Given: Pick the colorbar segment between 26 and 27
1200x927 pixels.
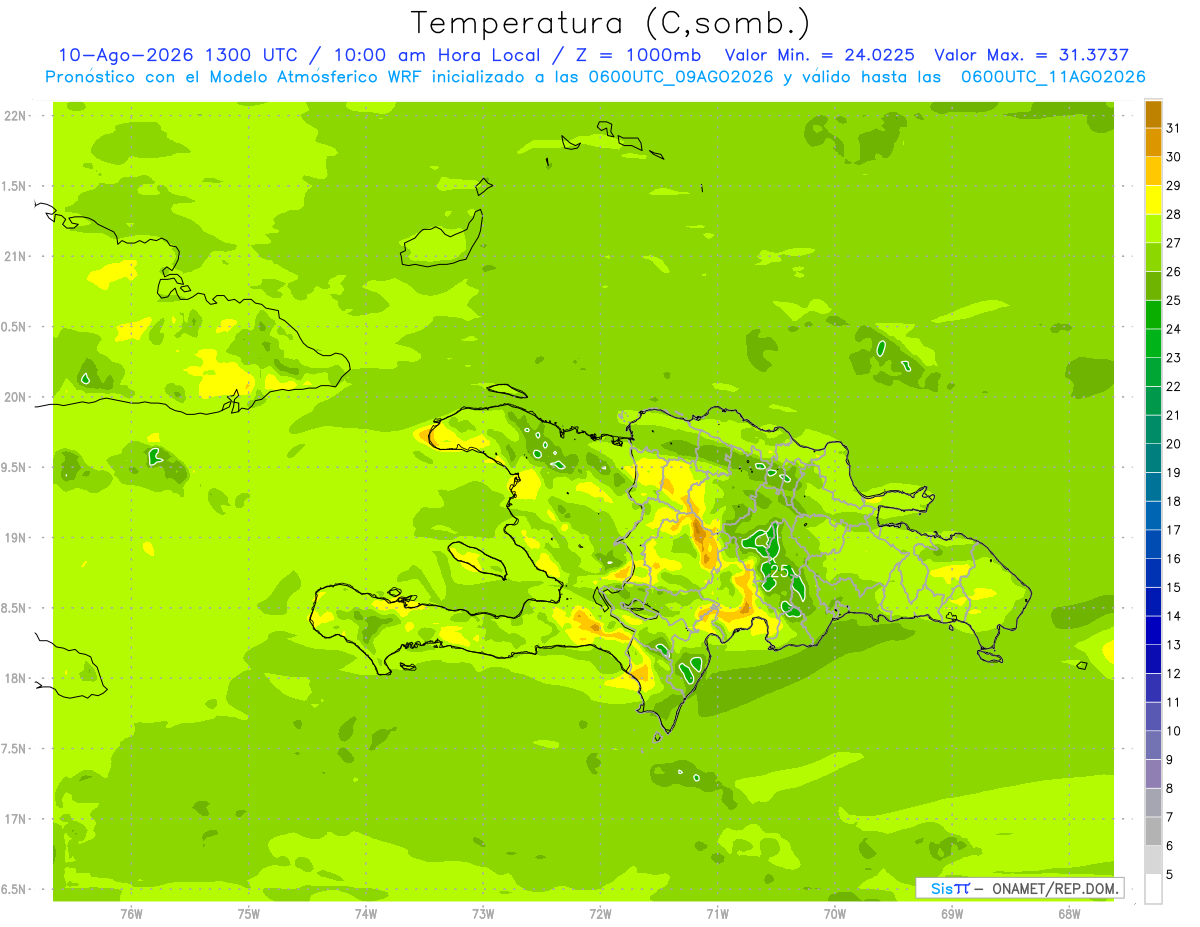Looking at the screenshot, I should (x=1153, y=258).
